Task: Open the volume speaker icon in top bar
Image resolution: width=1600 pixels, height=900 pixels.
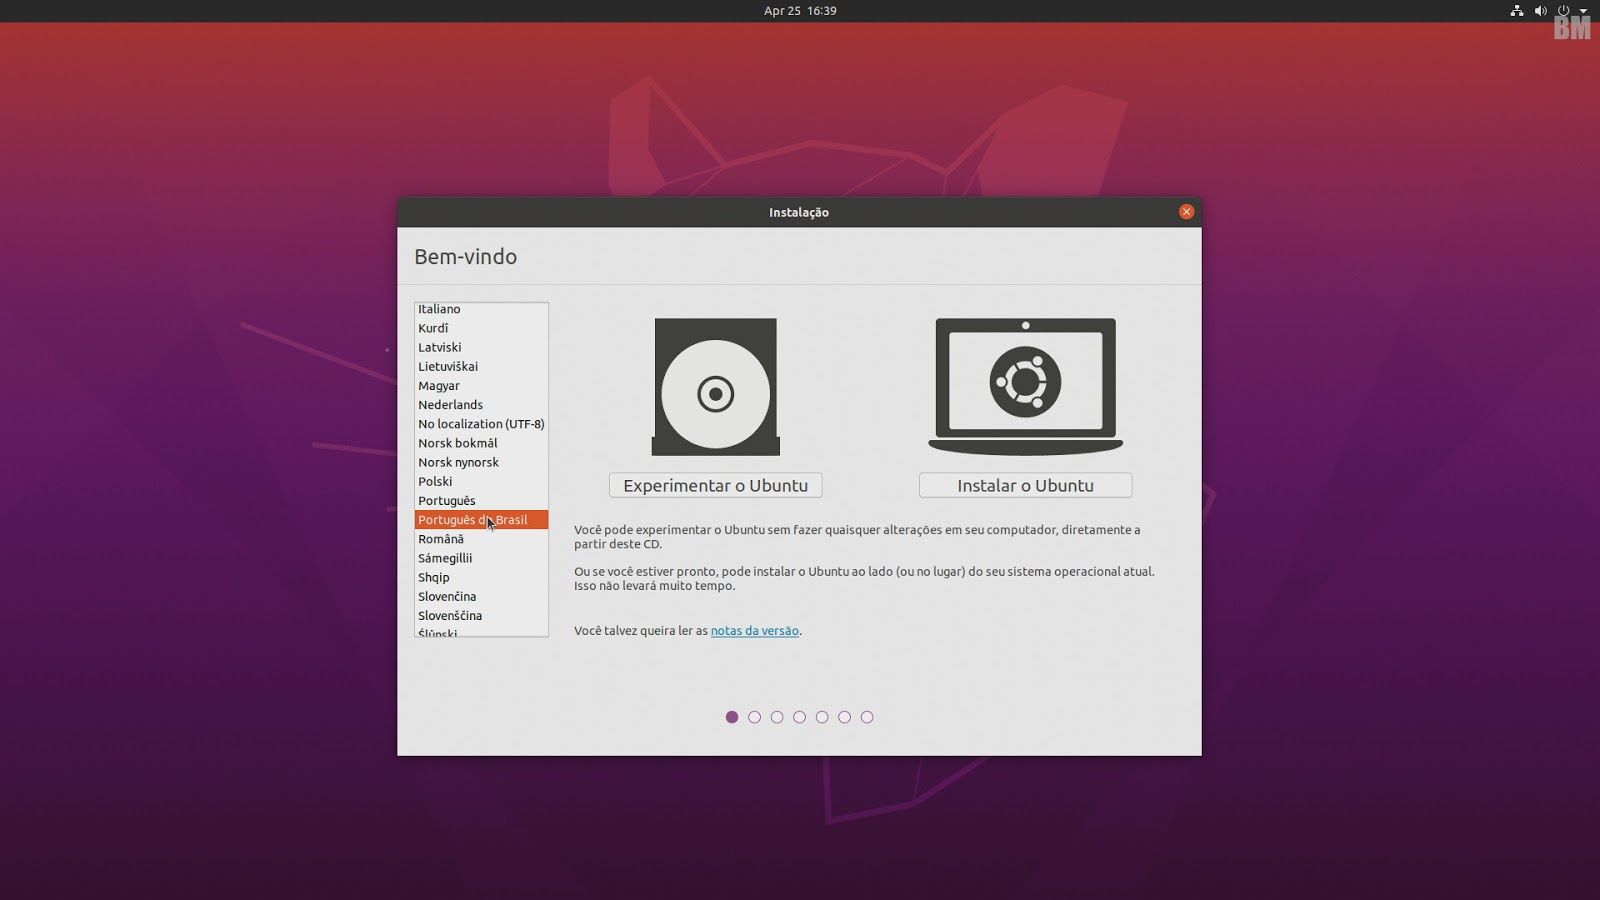Action: (x=1540, y=11)
